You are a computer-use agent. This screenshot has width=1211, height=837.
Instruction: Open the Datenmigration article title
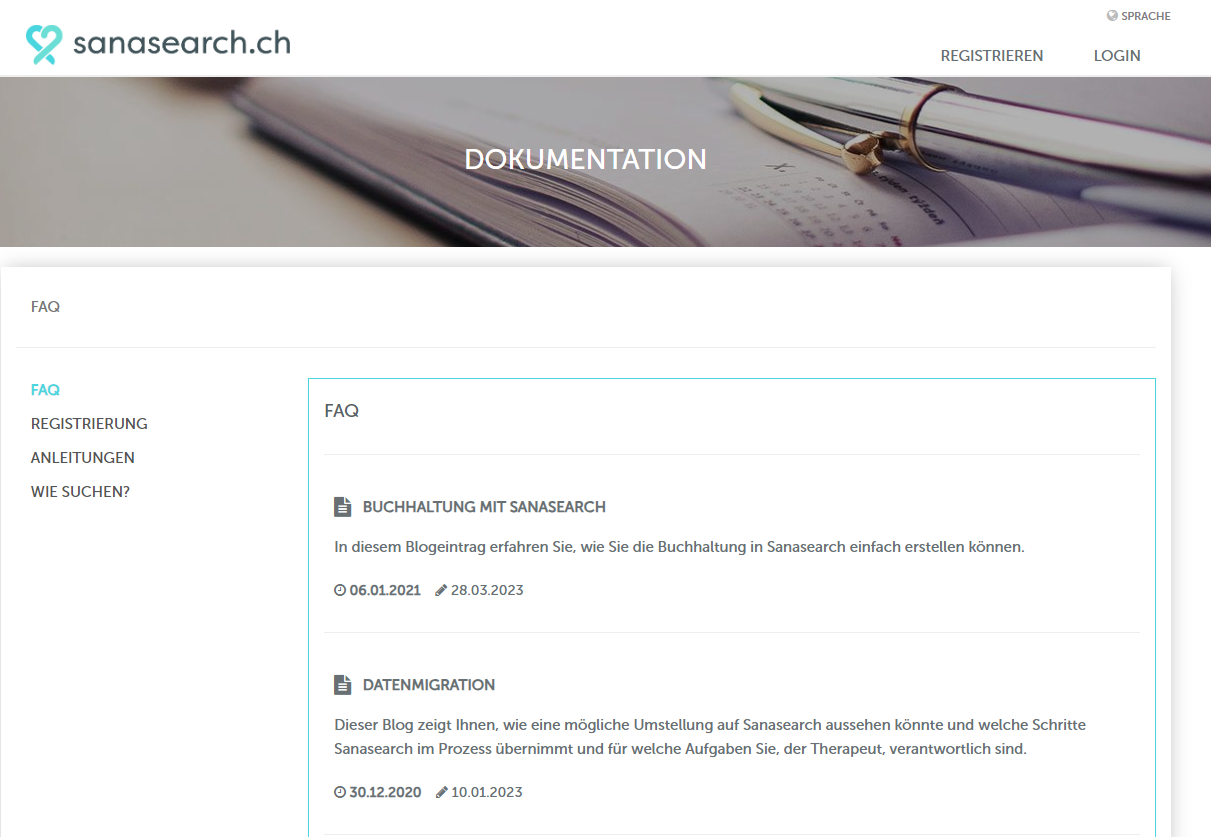[x=429, y=685]
